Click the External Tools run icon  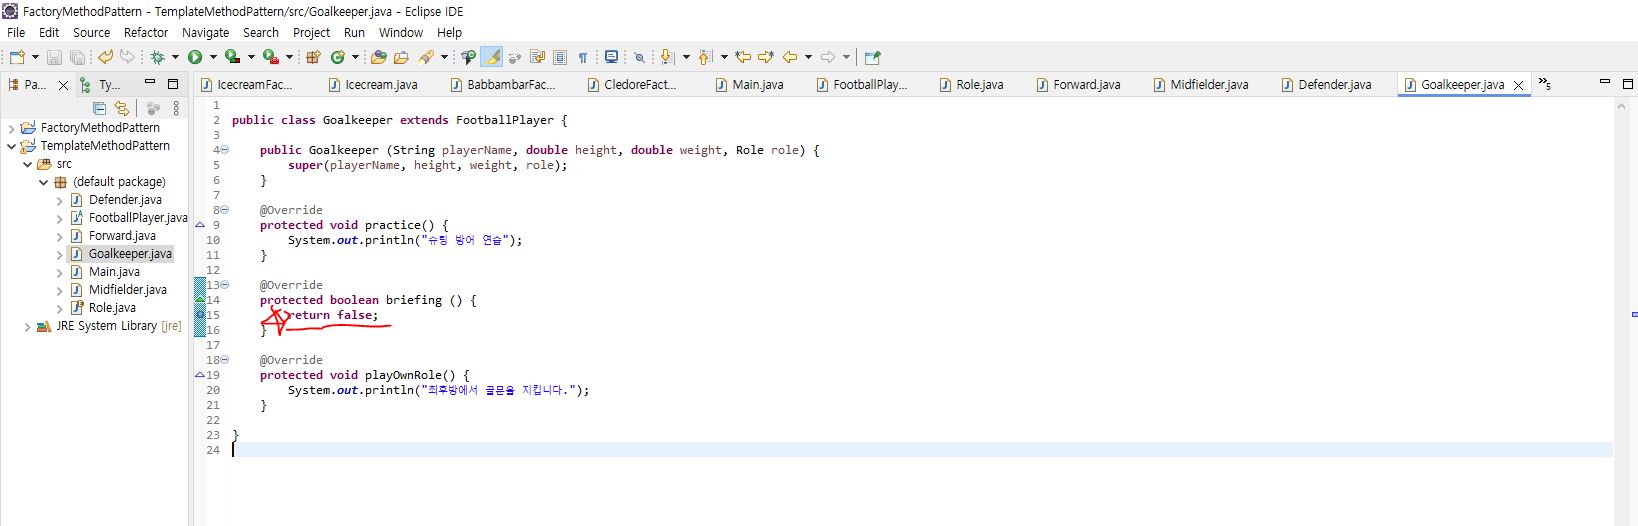270,57
